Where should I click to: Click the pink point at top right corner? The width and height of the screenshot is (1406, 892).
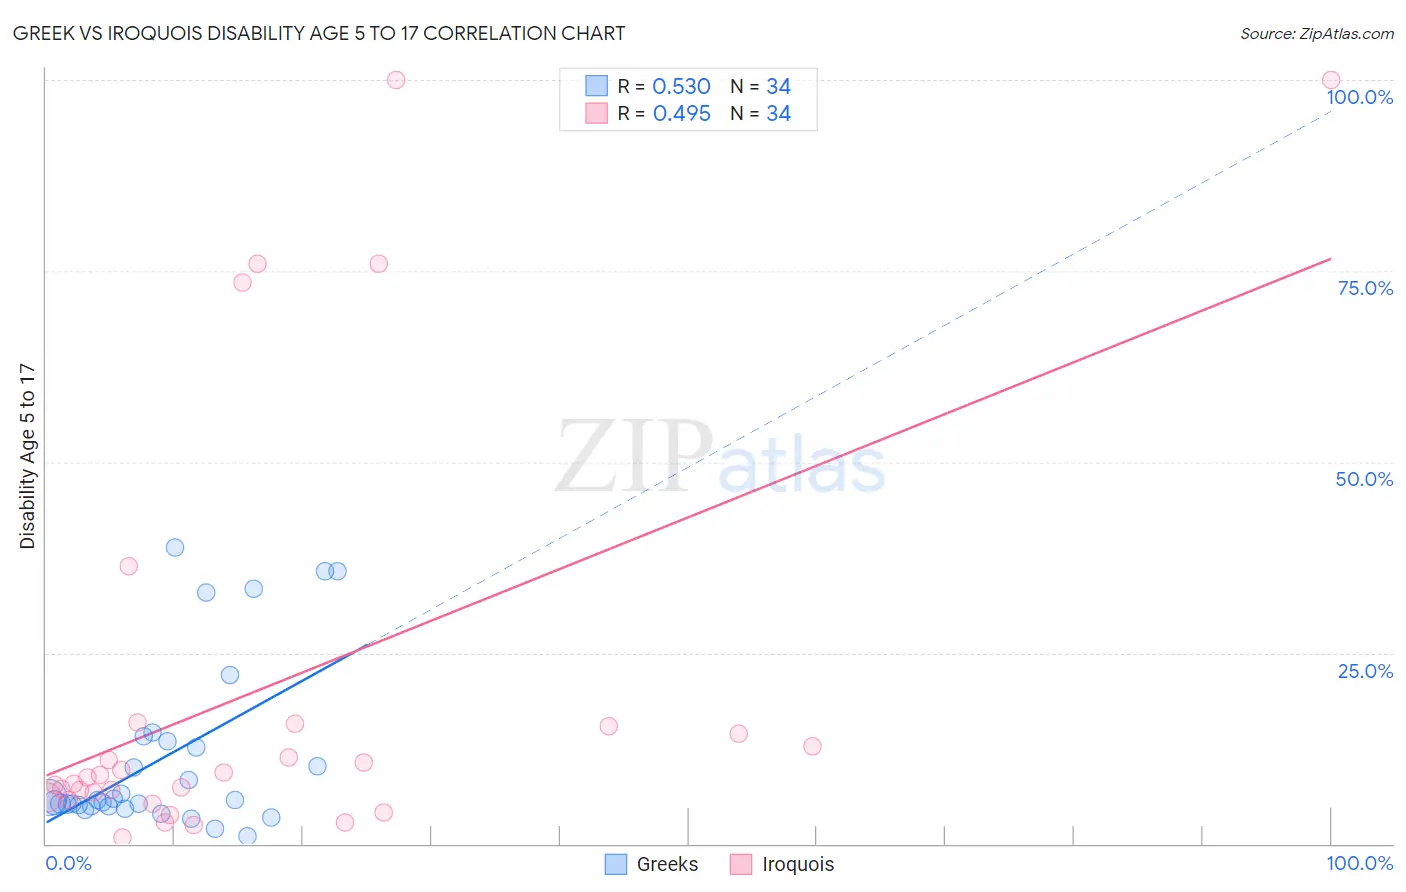pyautogui.click(x=1331, y=80)
